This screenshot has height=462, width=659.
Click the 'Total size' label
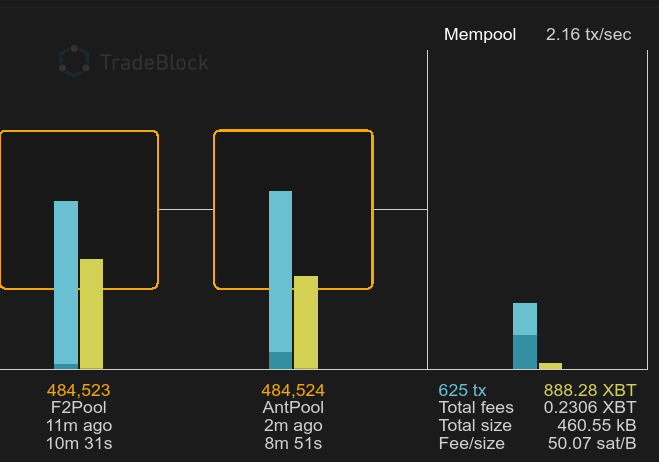pyautogui.click(x=475, y=426)
